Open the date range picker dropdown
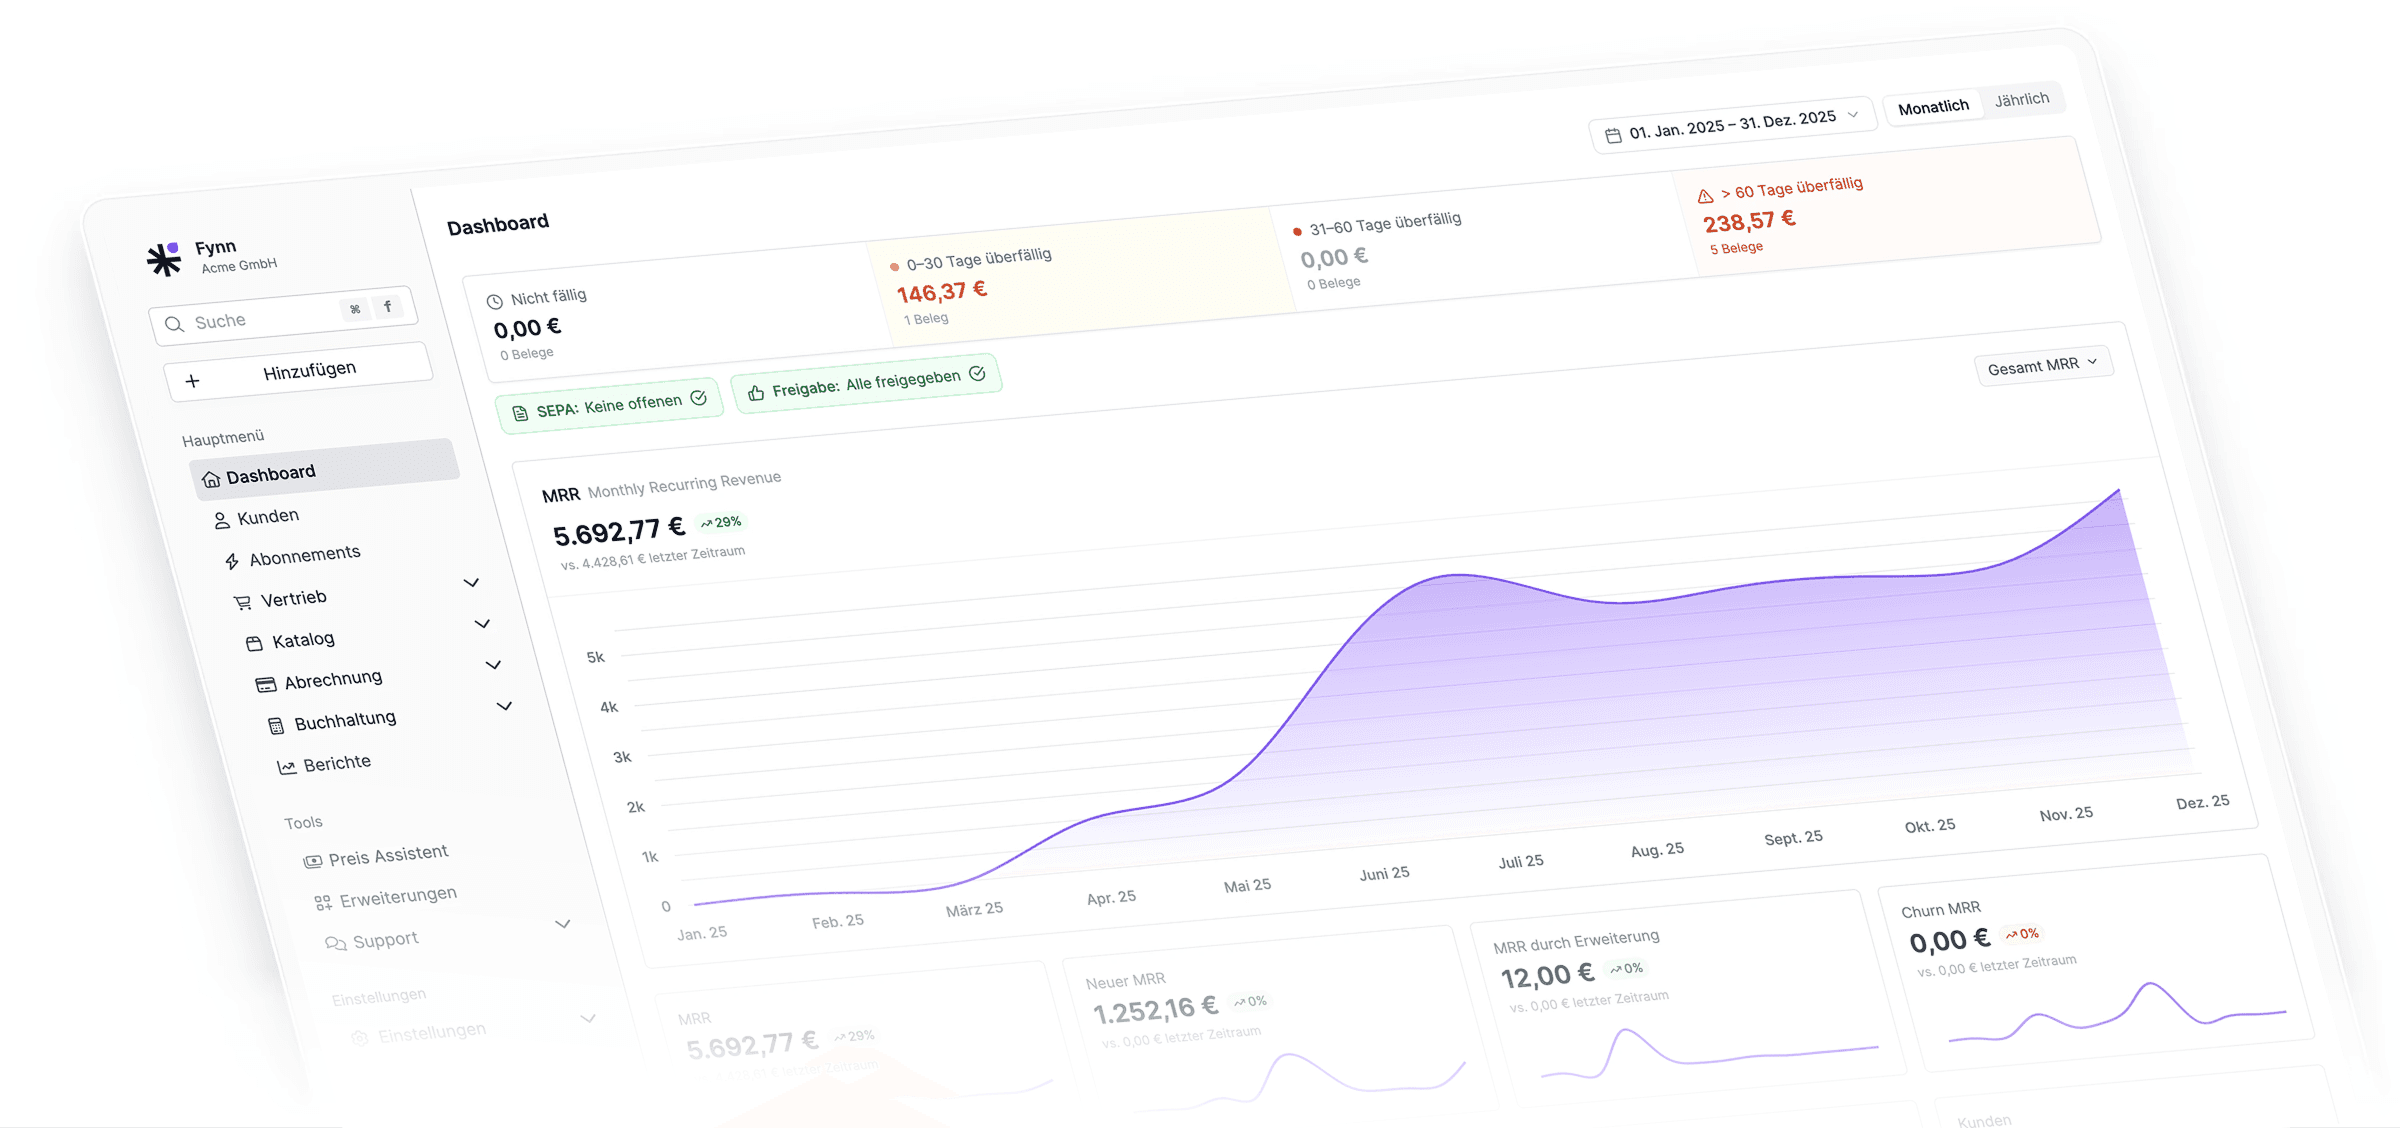2400x1128 pixels. (x=1733, y=124)
